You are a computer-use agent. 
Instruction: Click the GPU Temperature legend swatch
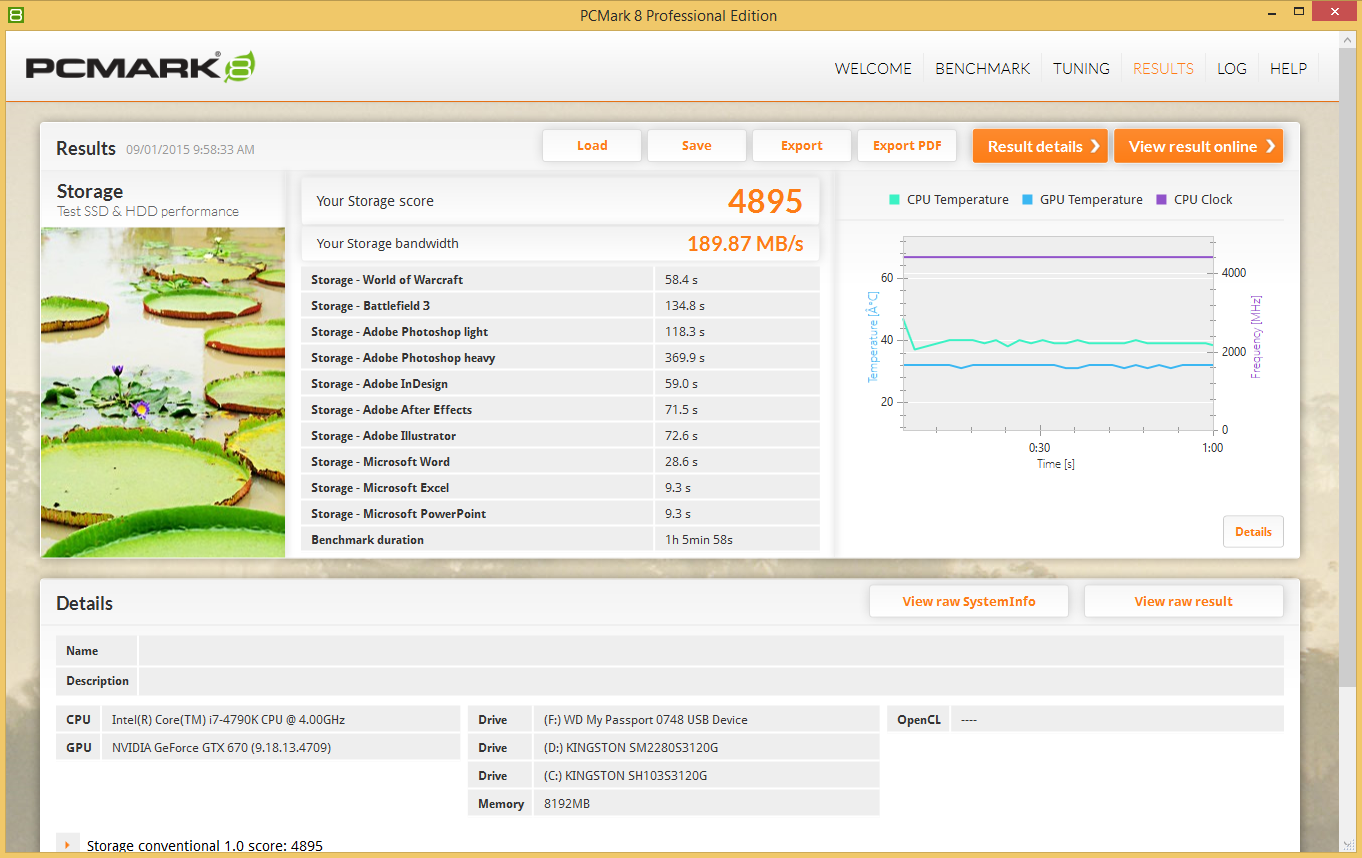1027,200
